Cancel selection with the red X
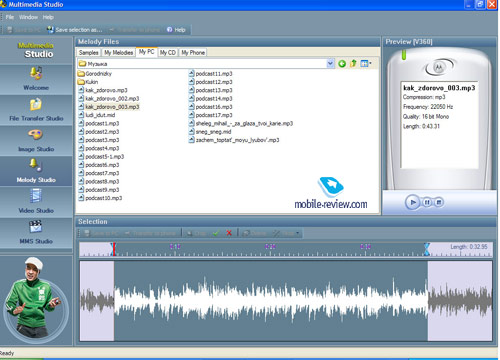 (229, 233)
